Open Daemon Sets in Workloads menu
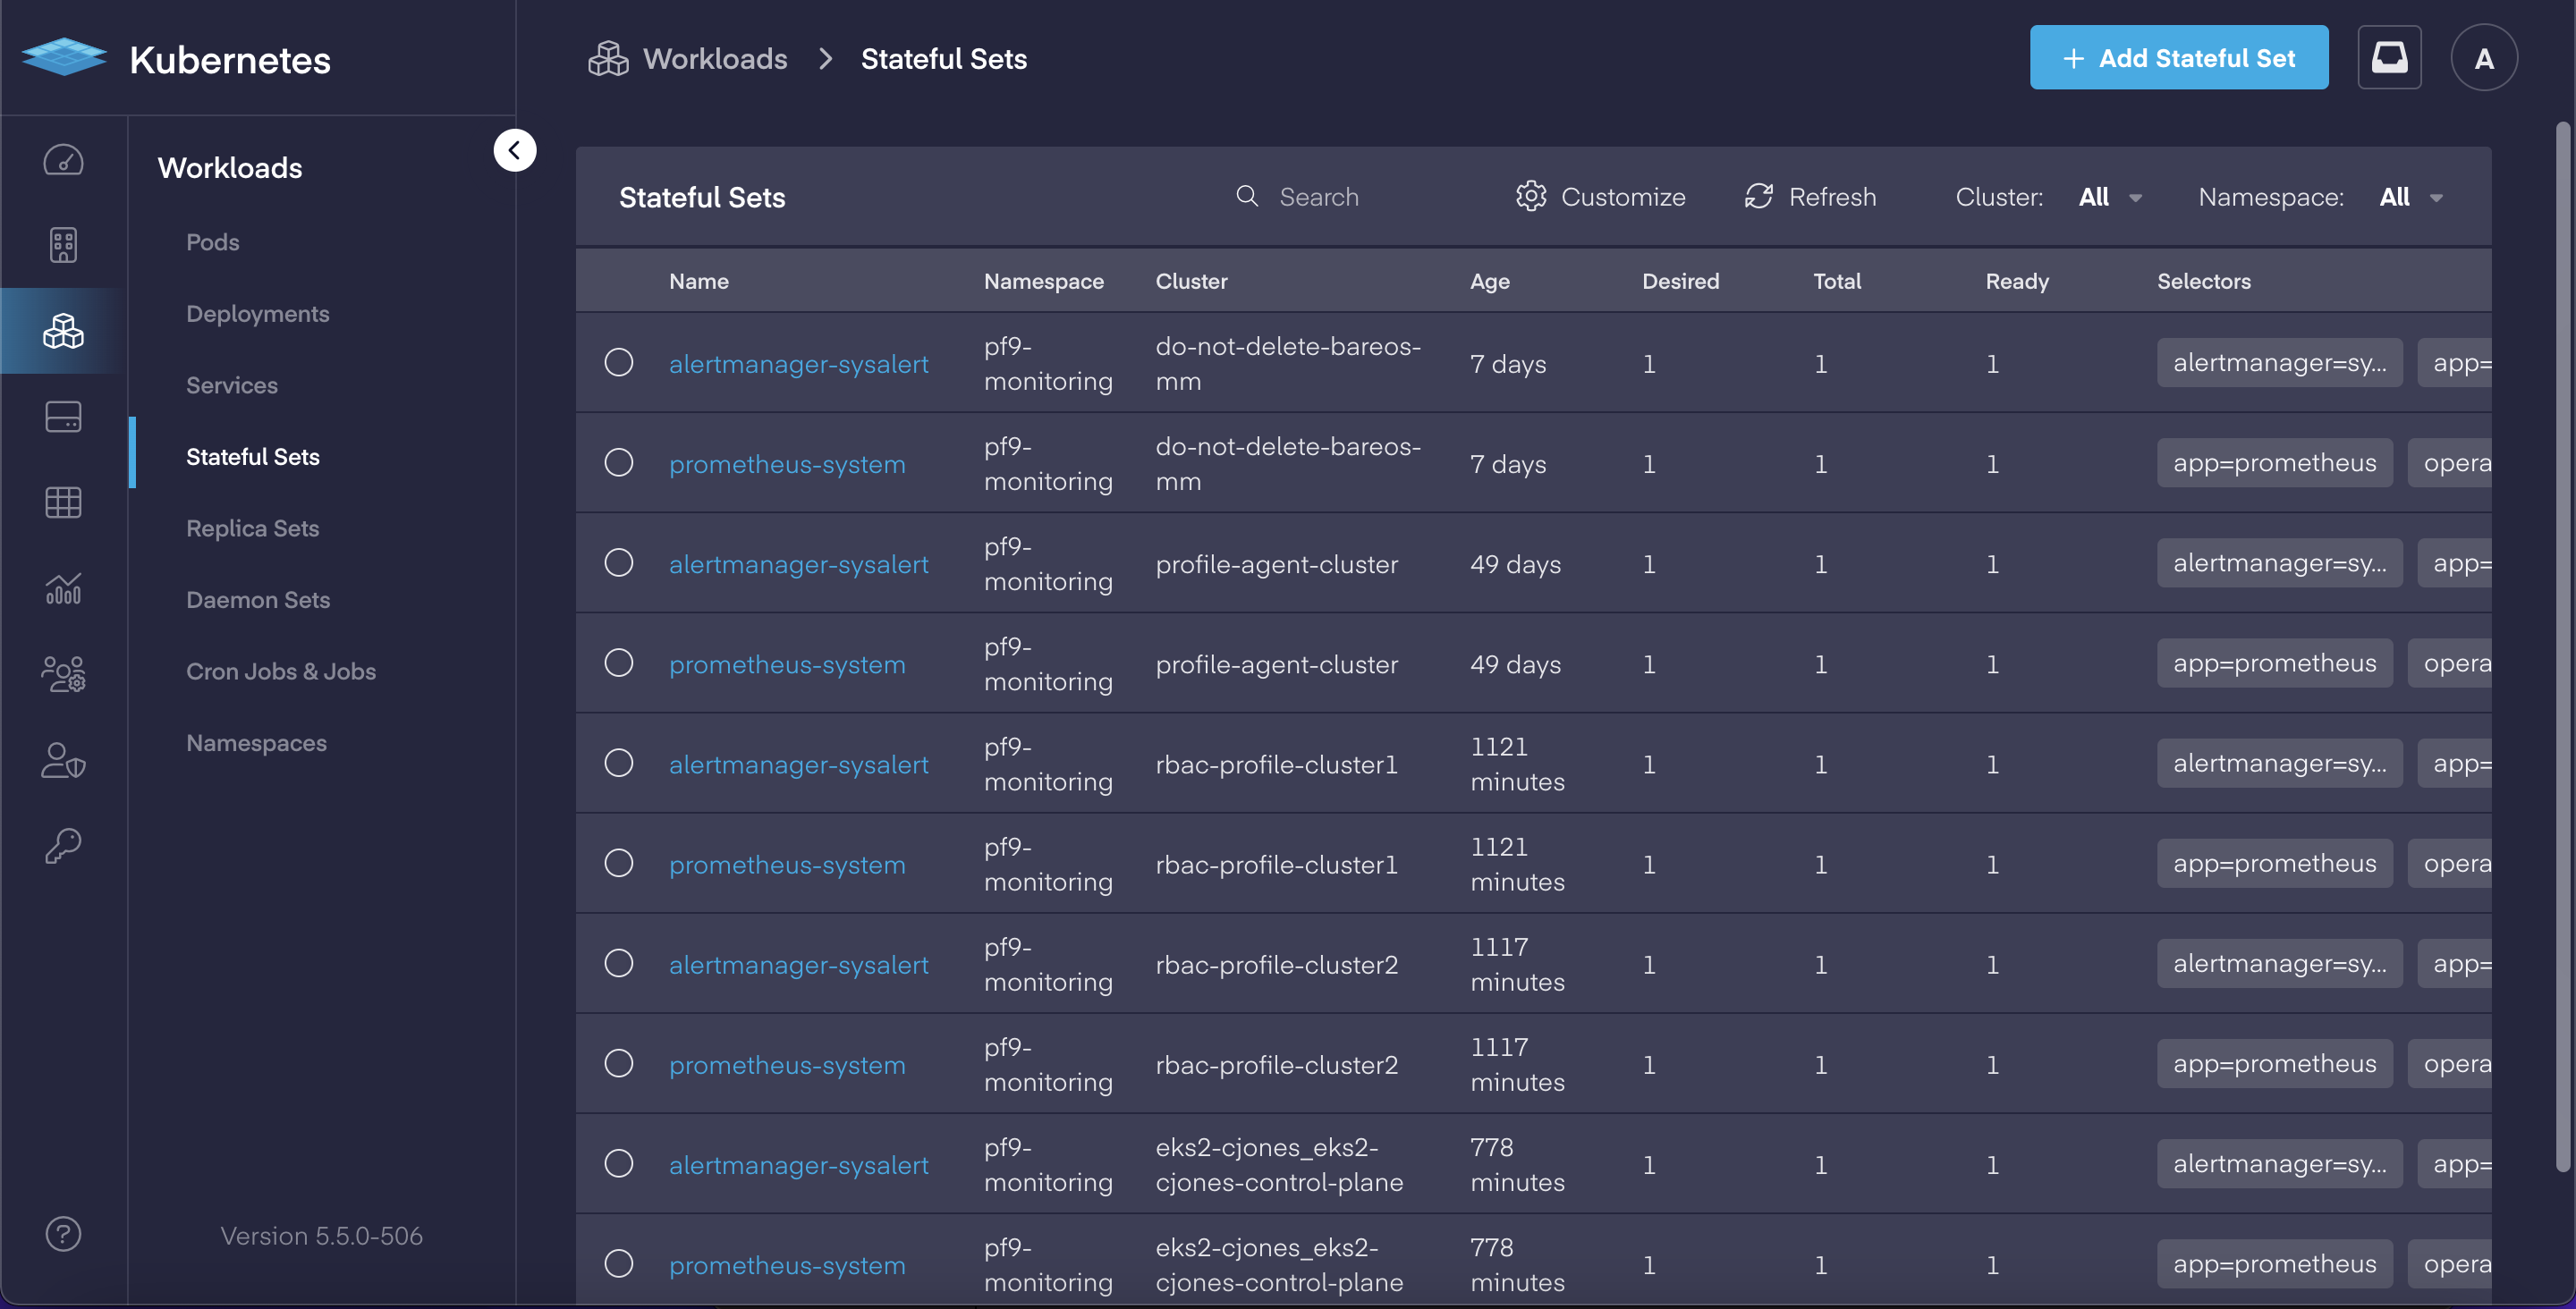2576x1309 pixels. (x=258, y=600)
